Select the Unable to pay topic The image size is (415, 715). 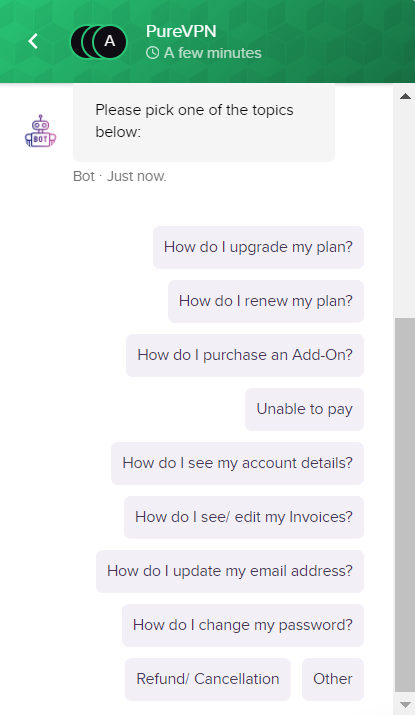point(304,409)
